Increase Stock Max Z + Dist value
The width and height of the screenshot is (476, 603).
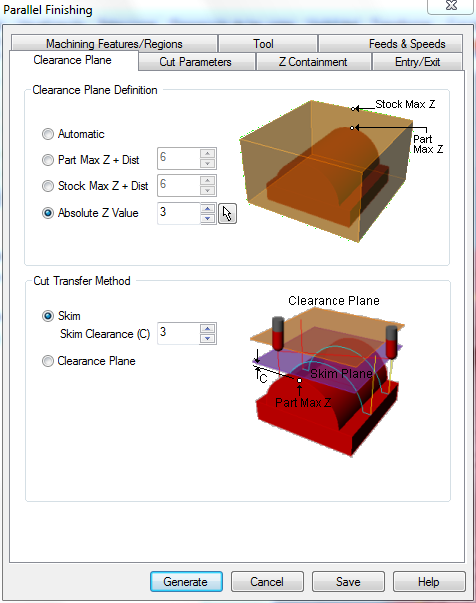coord(208,180)
